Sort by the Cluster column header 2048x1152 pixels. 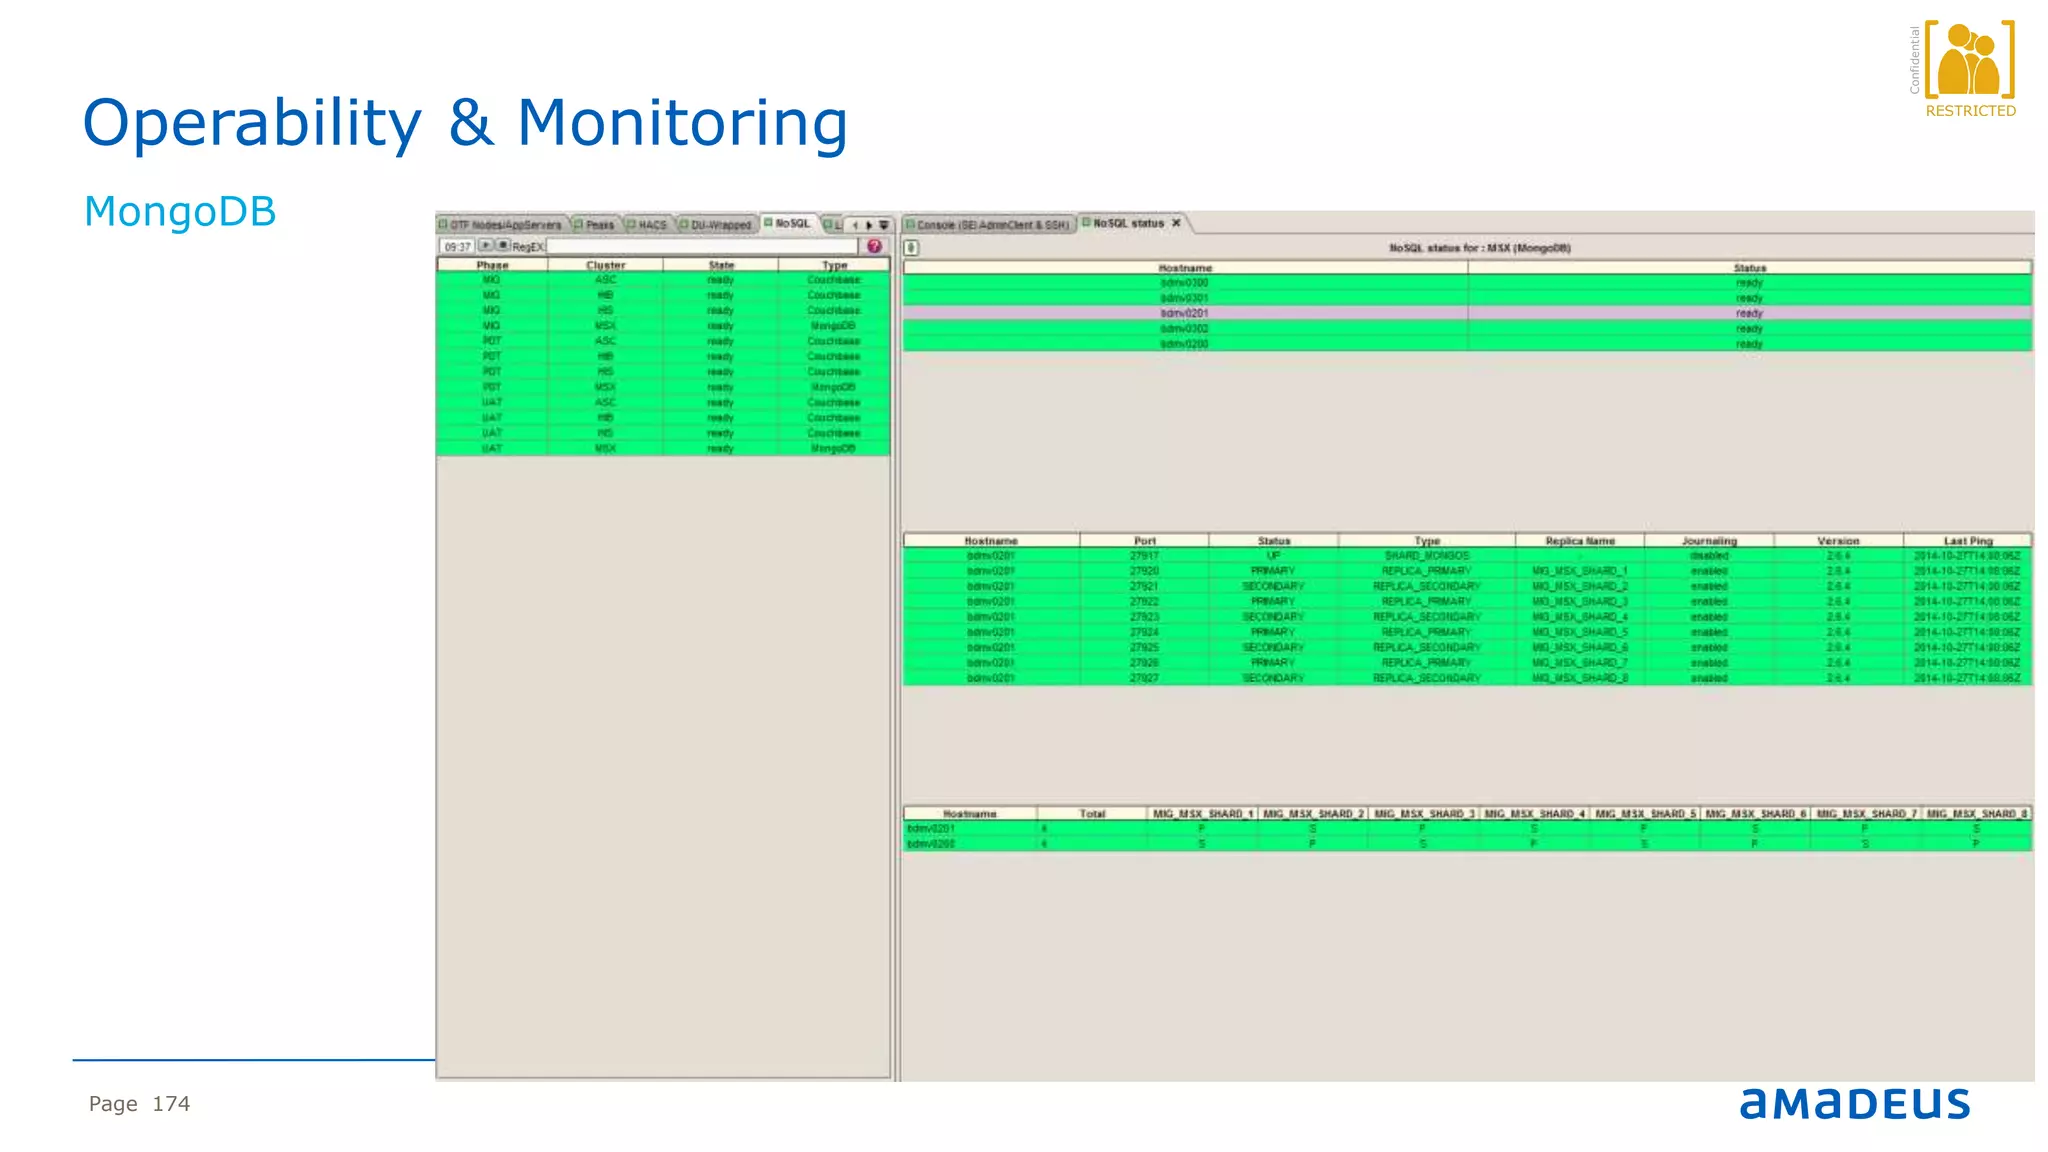point(605,265)
